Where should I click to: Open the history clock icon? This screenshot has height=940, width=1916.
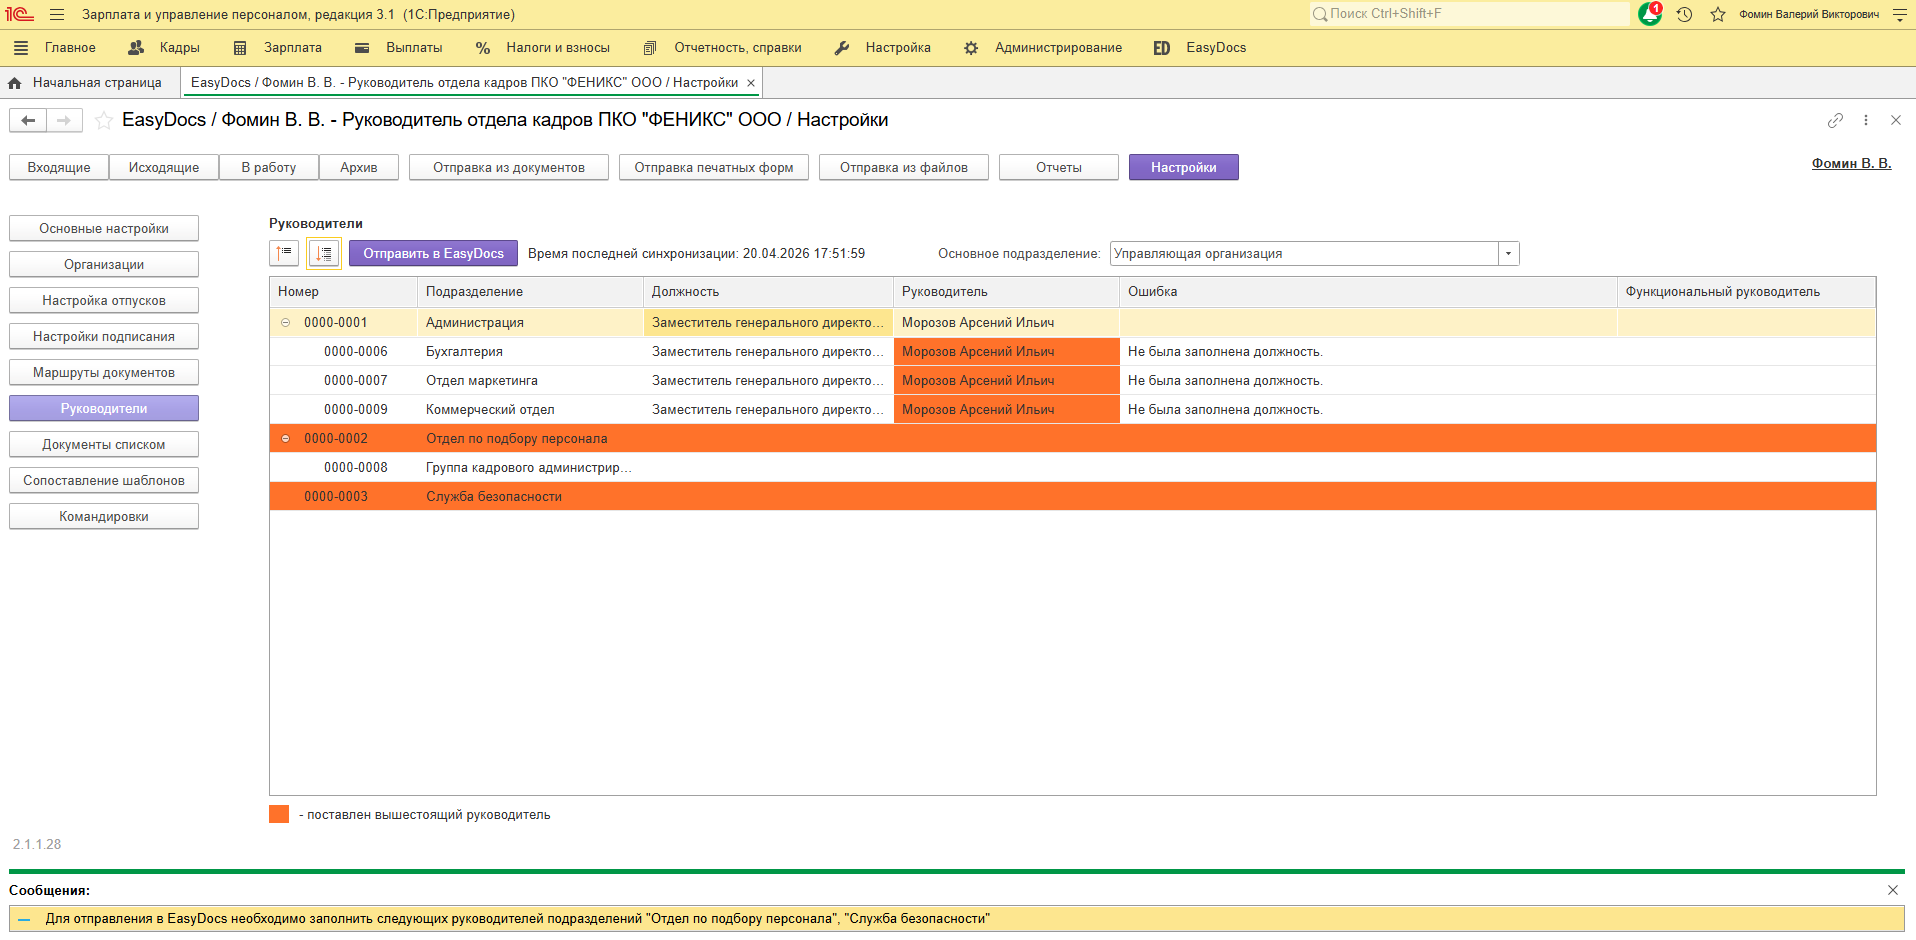click(x=1684, y=14)
